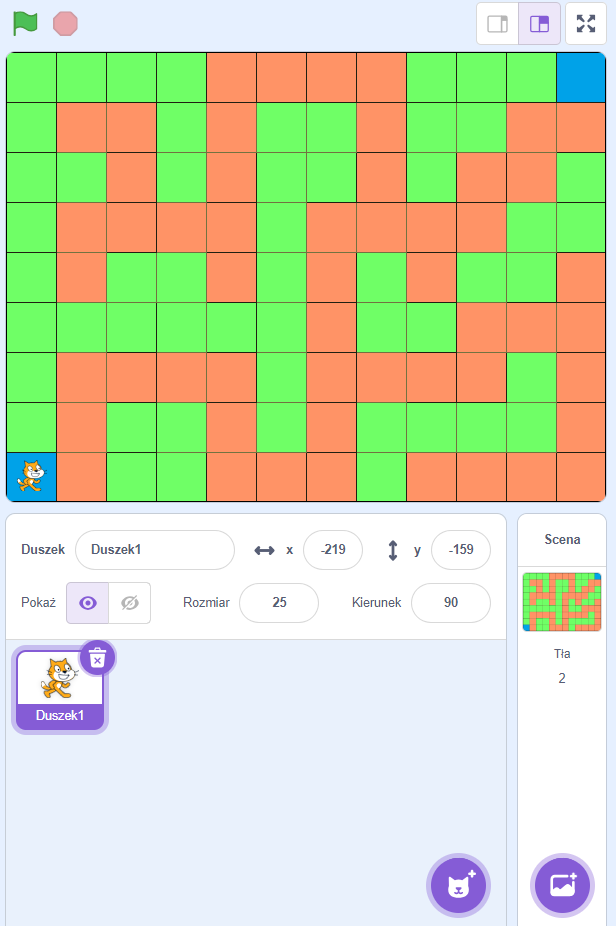The image size is (616, 926).
Task: Click the blue goal square on stage
Action: 581,77
